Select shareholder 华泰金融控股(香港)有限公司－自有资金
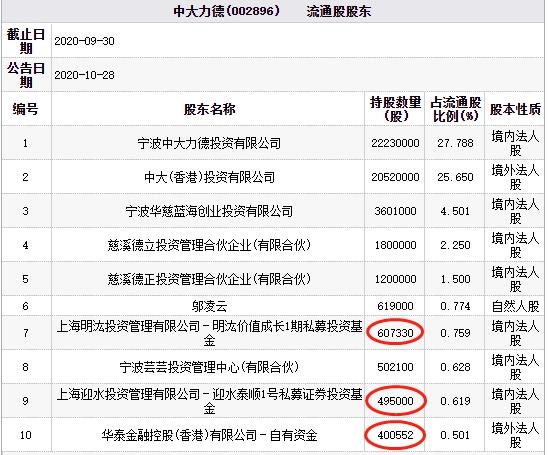Image resolution: width=548 pixels, height=455 pixels. [x=209, y=435]
